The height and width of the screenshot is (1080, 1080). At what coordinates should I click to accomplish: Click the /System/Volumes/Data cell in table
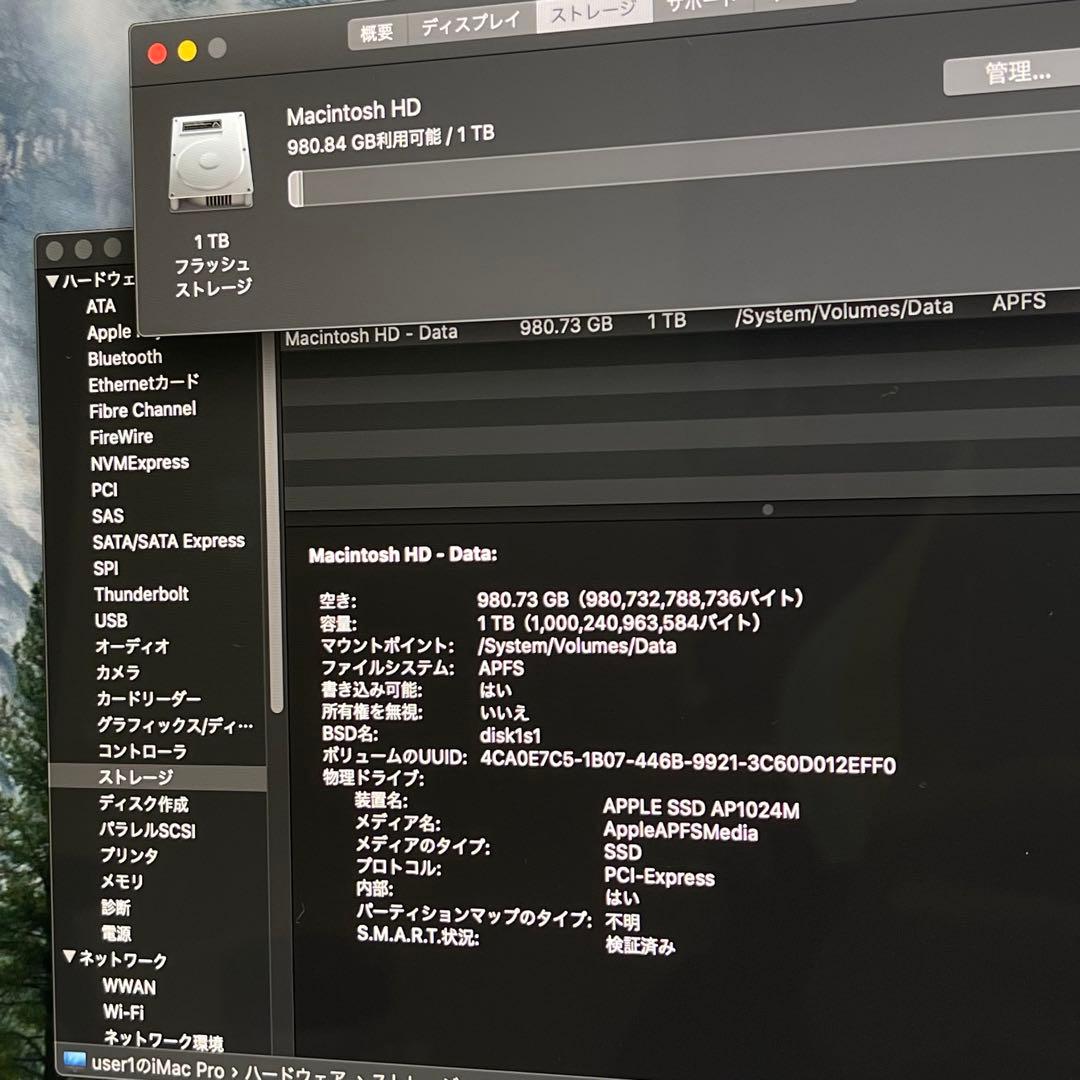pyautogui.click(x=844, y=311)
